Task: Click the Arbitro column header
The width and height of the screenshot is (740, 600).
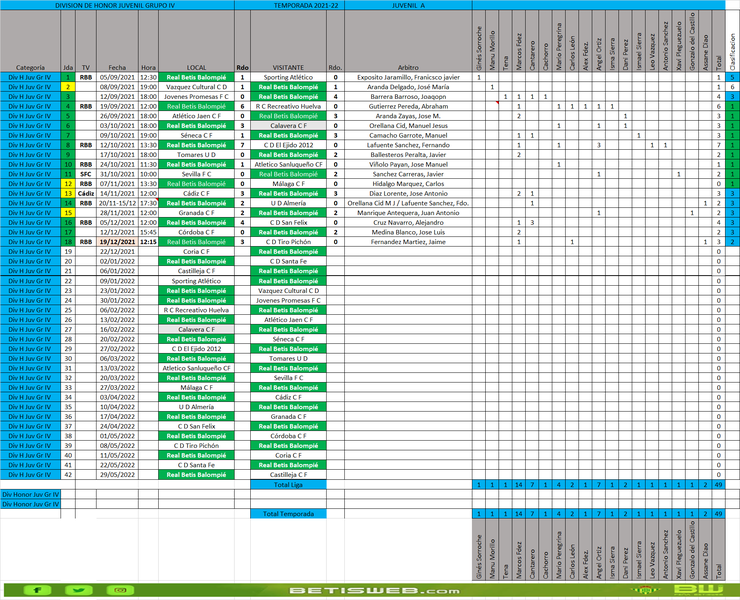Action: pos(408,68)
